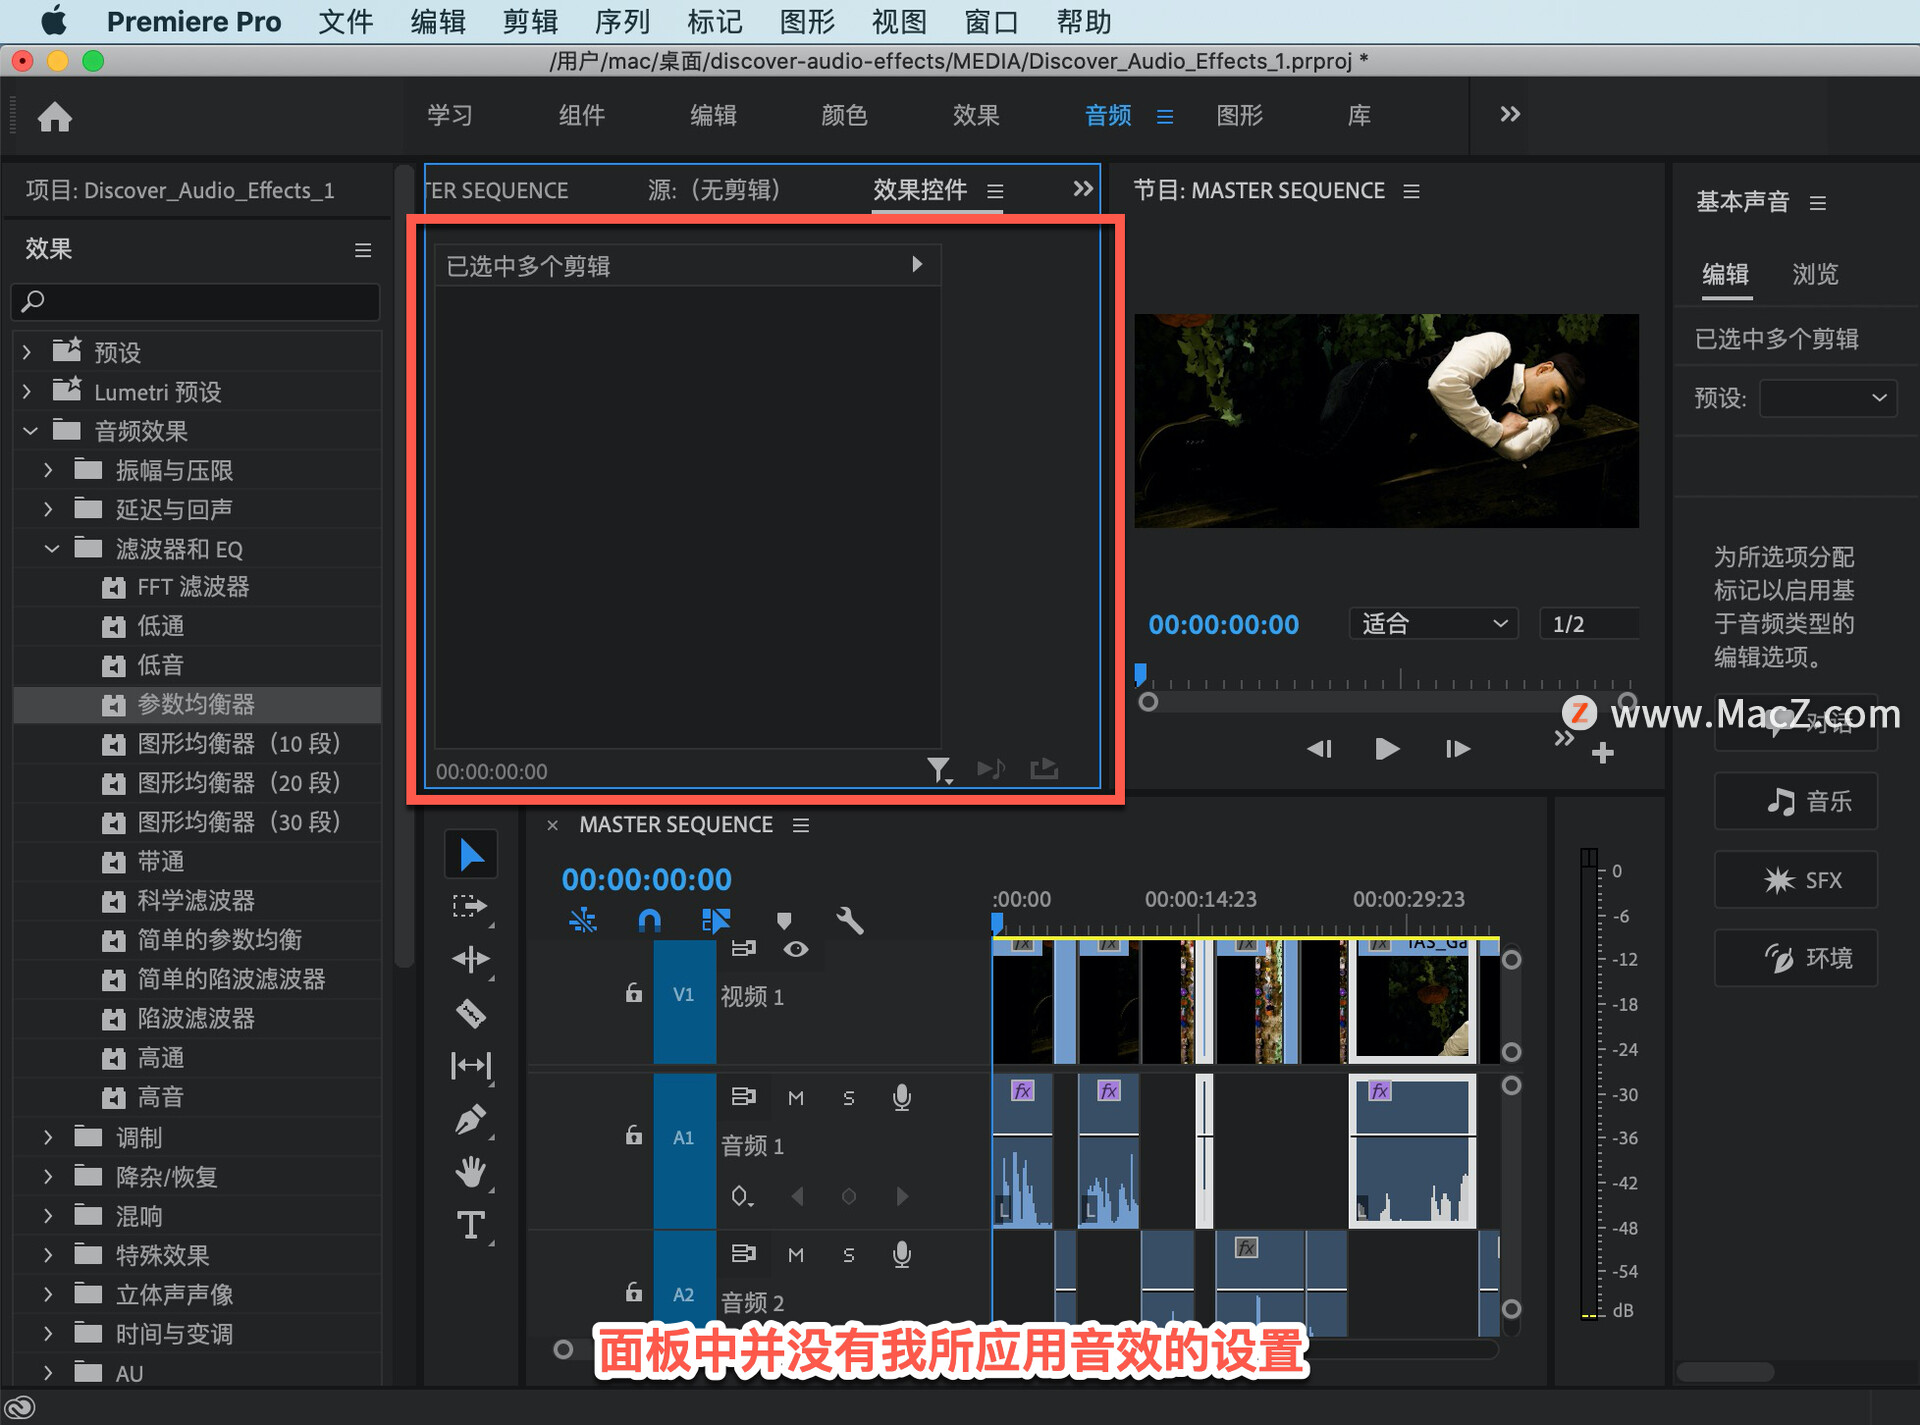Click the video track vertical zoom handle
1920x1425 pixels.
click(x=1512, y=960)
